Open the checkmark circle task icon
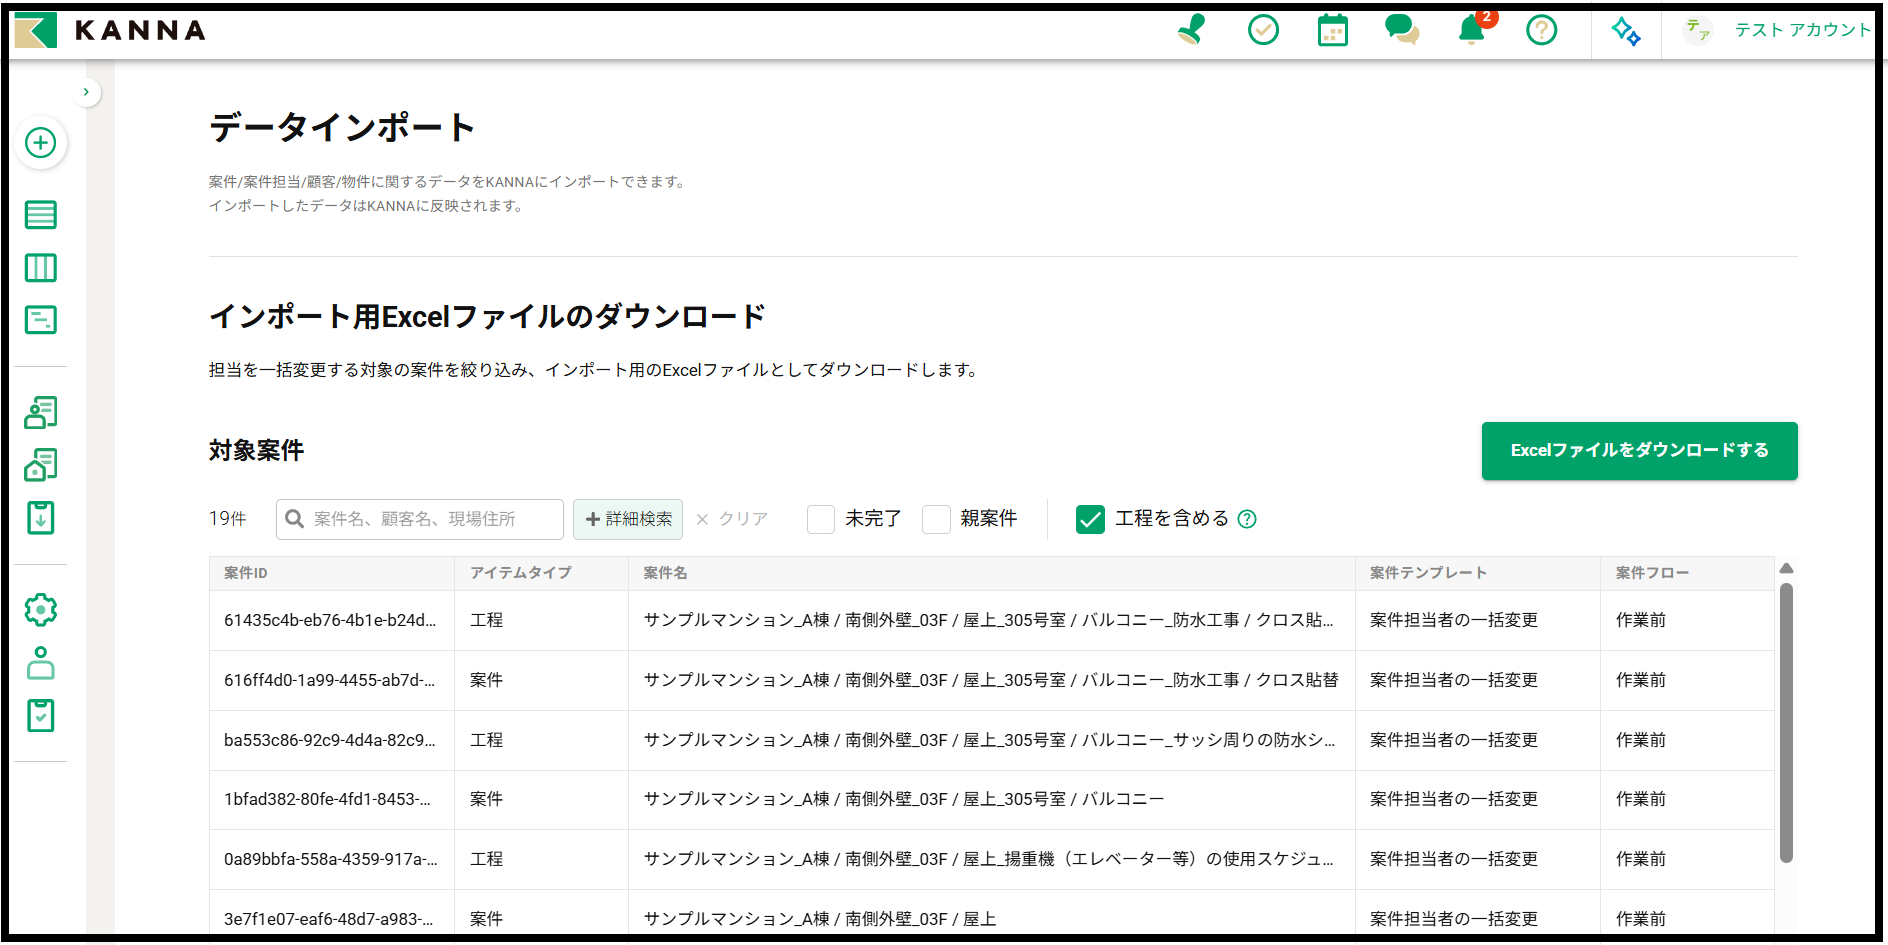Screen dimensions: 1888x945 pos(1263,30)
